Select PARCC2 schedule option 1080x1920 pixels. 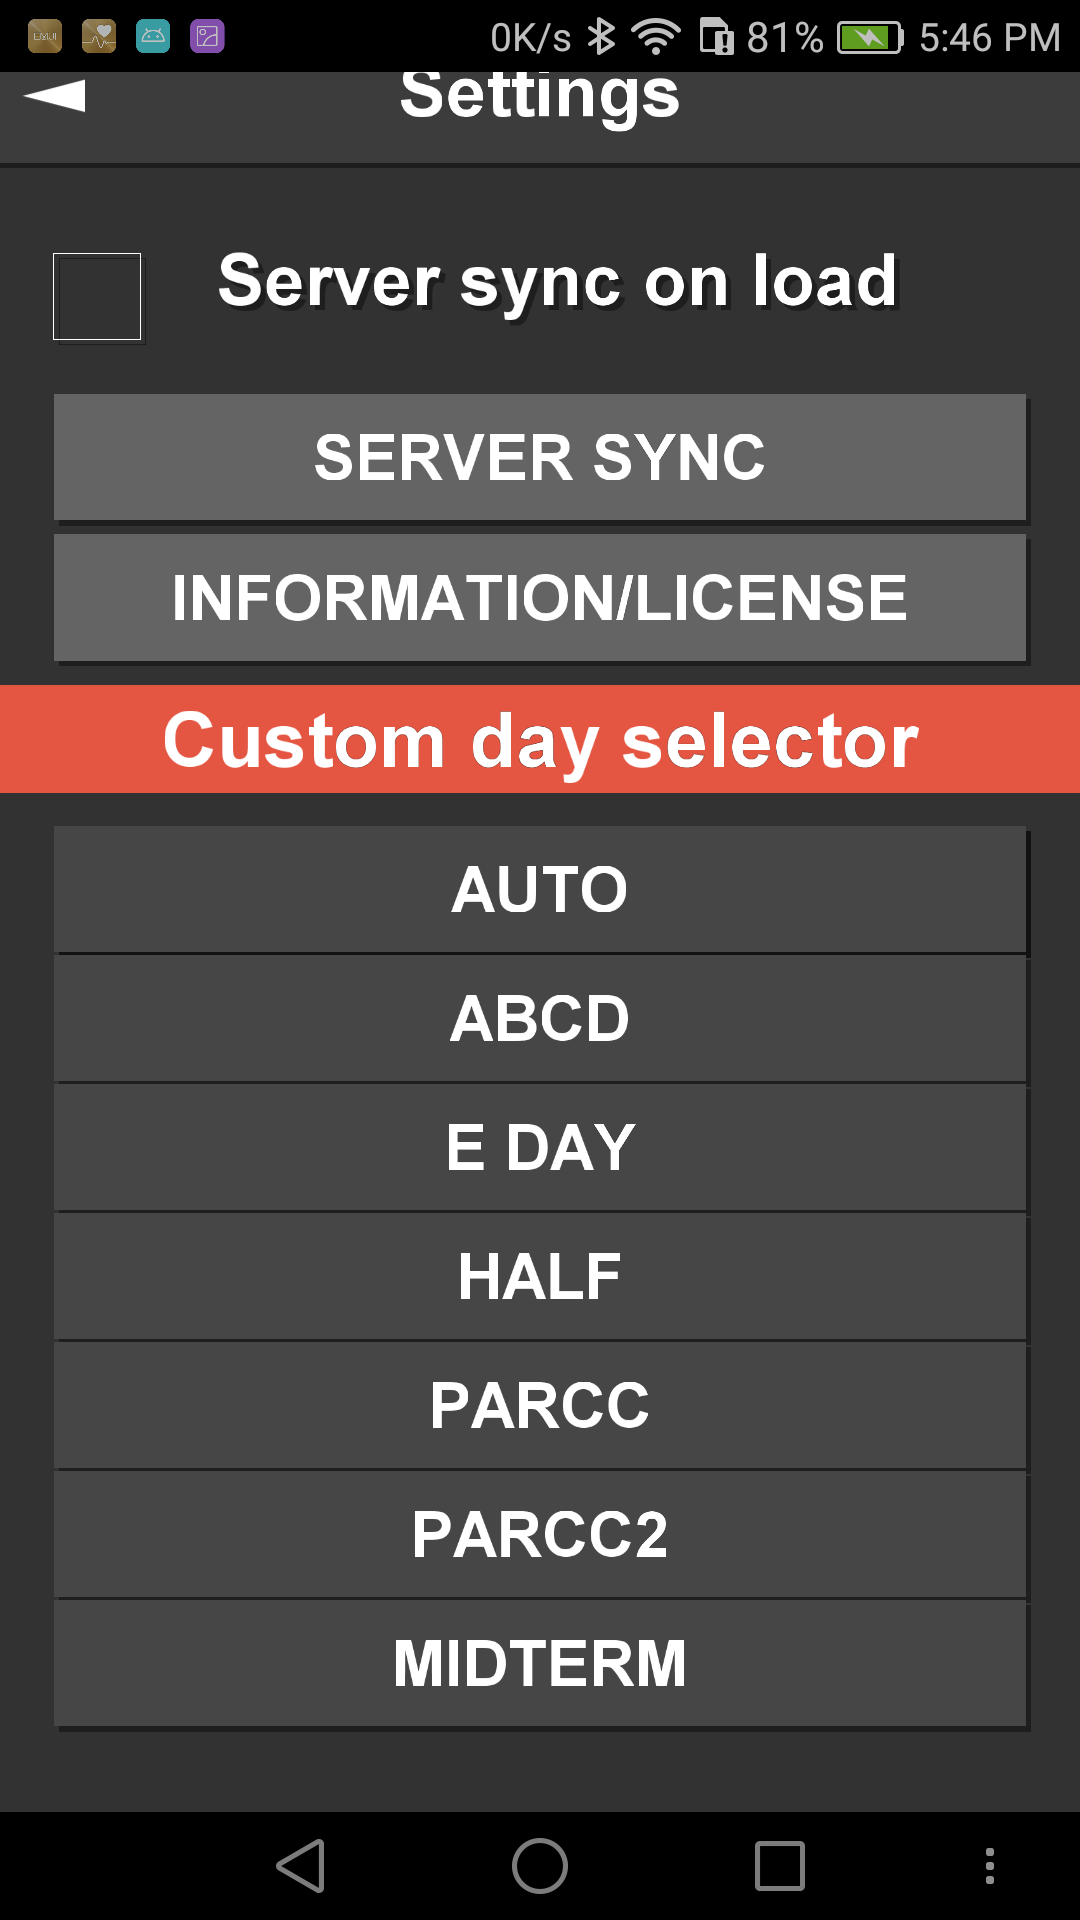point(540,1535)
